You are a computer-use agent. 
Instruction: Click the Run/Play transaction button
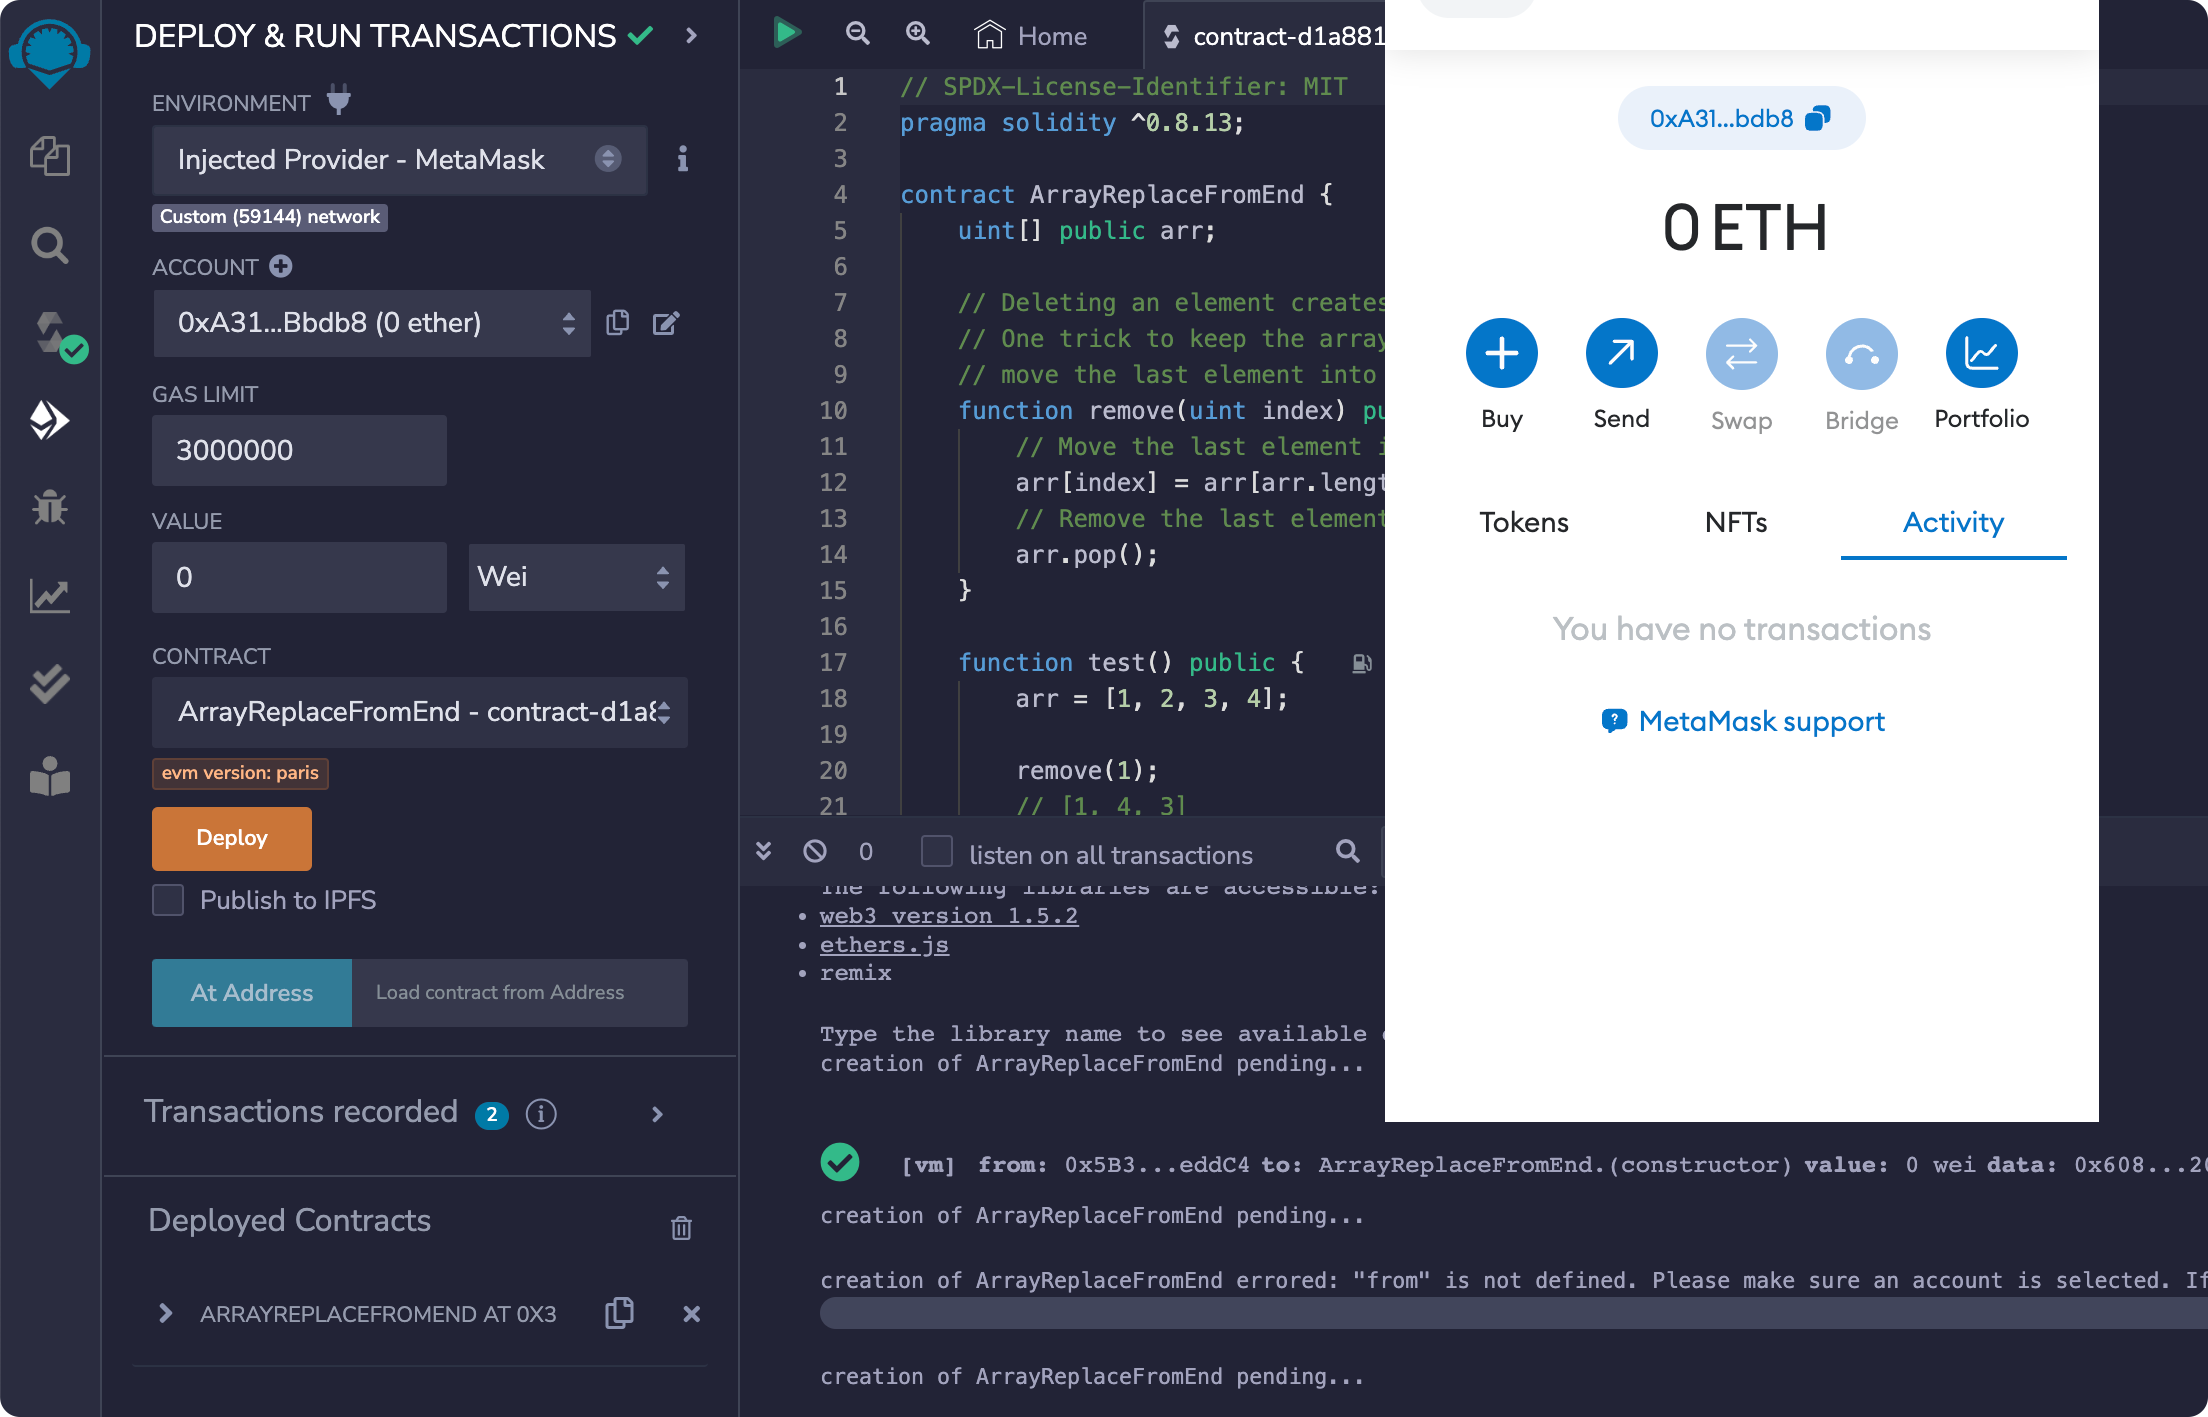pyautogui.click(x=785, y=32)
